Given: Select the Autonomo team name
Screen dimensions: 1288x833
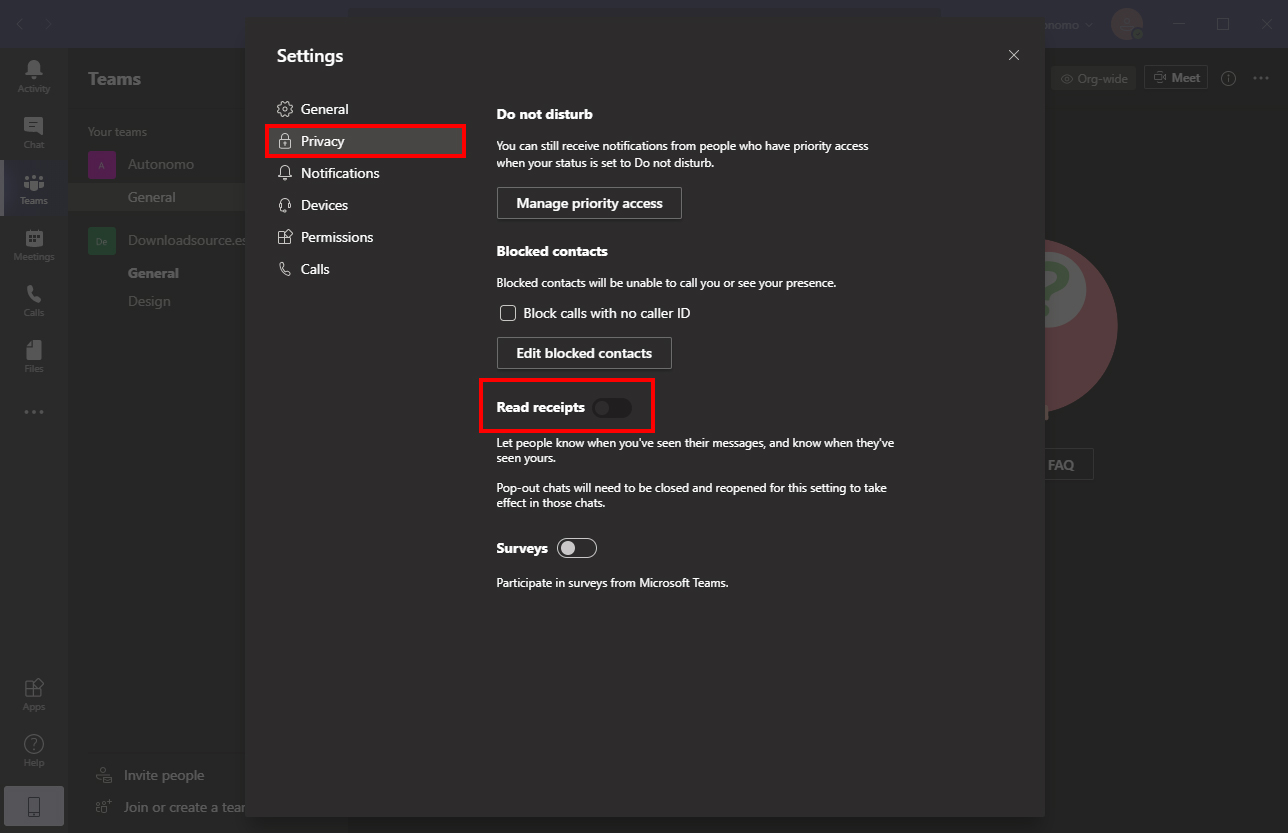Looking at the screenshot, I should 161,164.
